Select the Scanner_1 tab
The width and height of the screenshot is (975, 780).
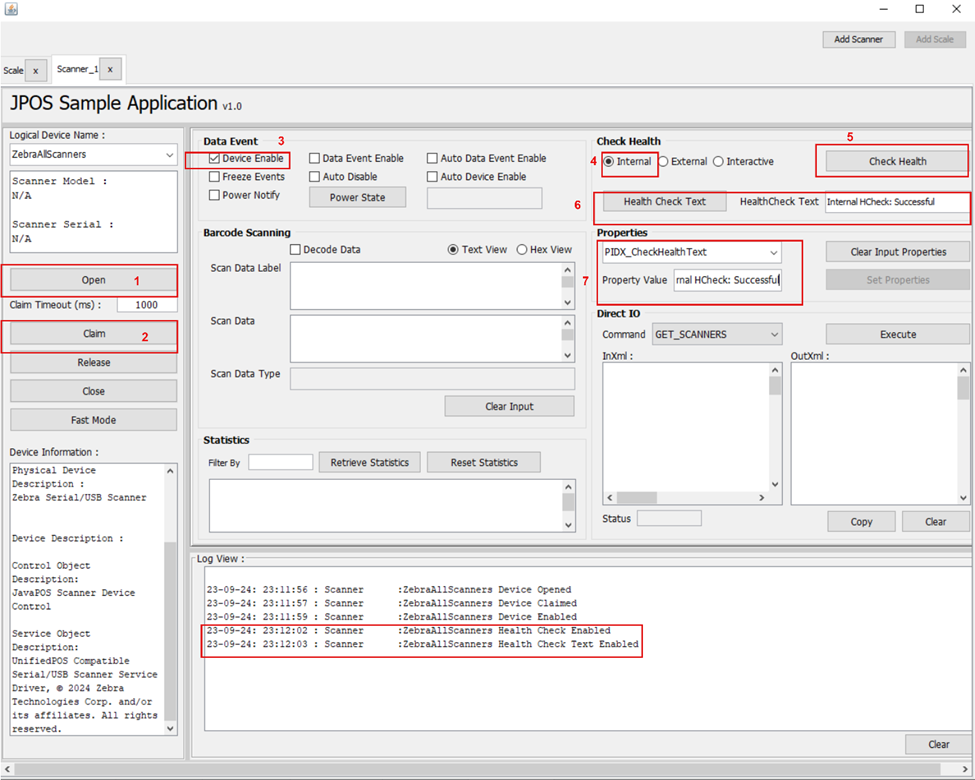(x=77, y=70)
